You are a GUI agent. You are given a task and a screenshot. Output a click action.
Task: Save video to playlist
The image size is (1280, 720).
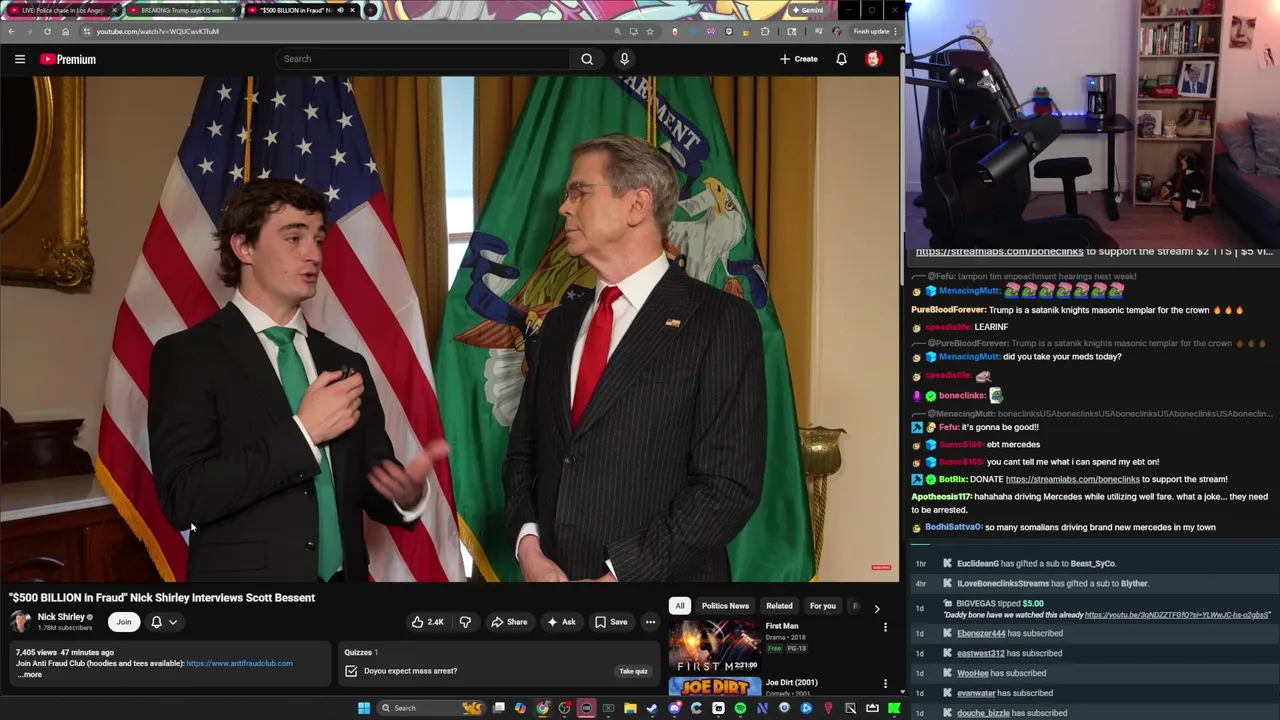[x=611, y=622]
